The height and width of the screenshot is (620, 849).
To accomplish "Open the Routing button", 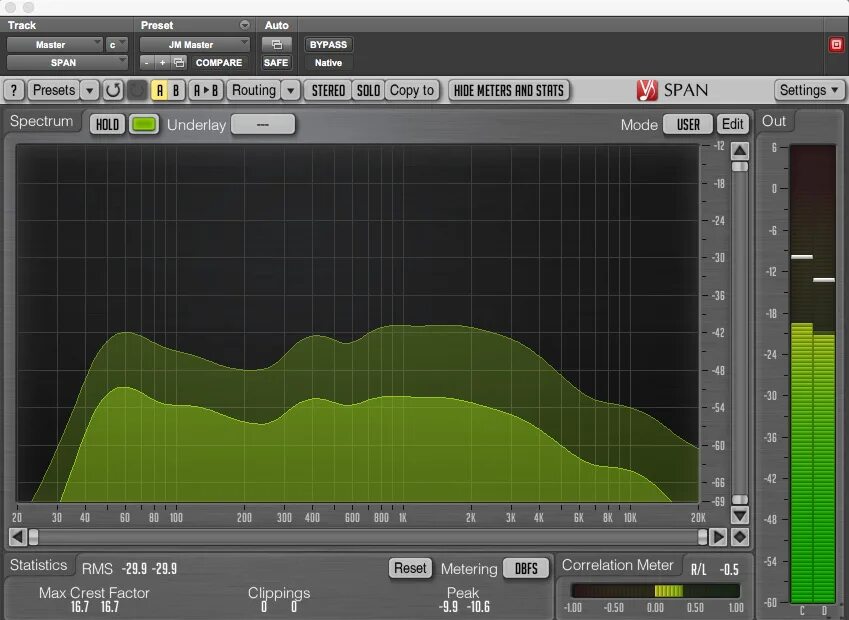I will pos(254,90).
